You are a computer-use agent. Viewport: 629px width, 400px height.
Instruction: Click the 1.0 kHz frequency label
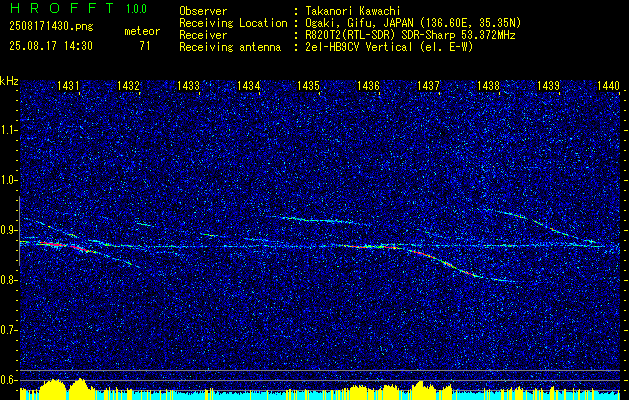(x=8, y=181)
